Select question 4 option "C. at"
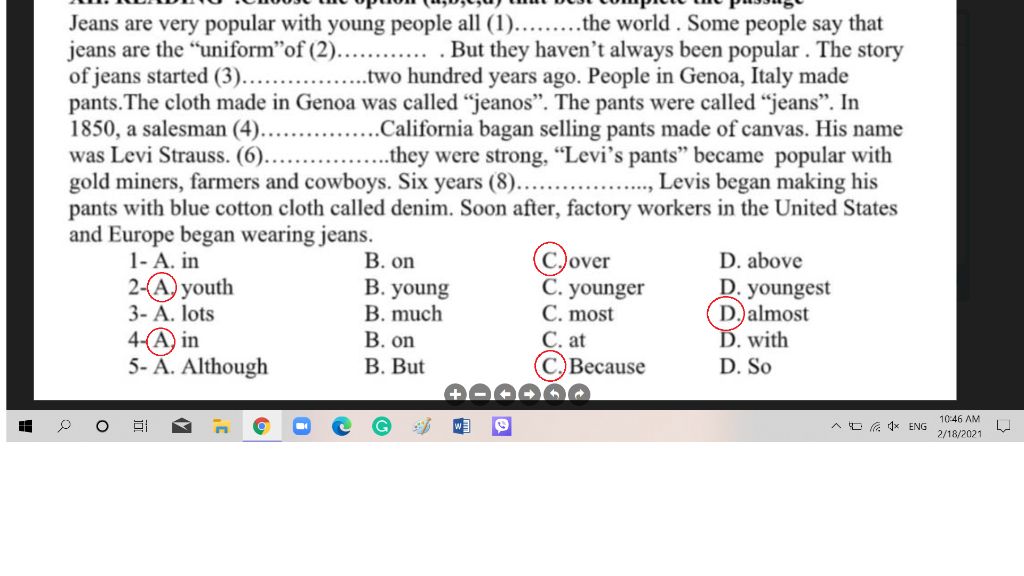 tap(564, 340)
